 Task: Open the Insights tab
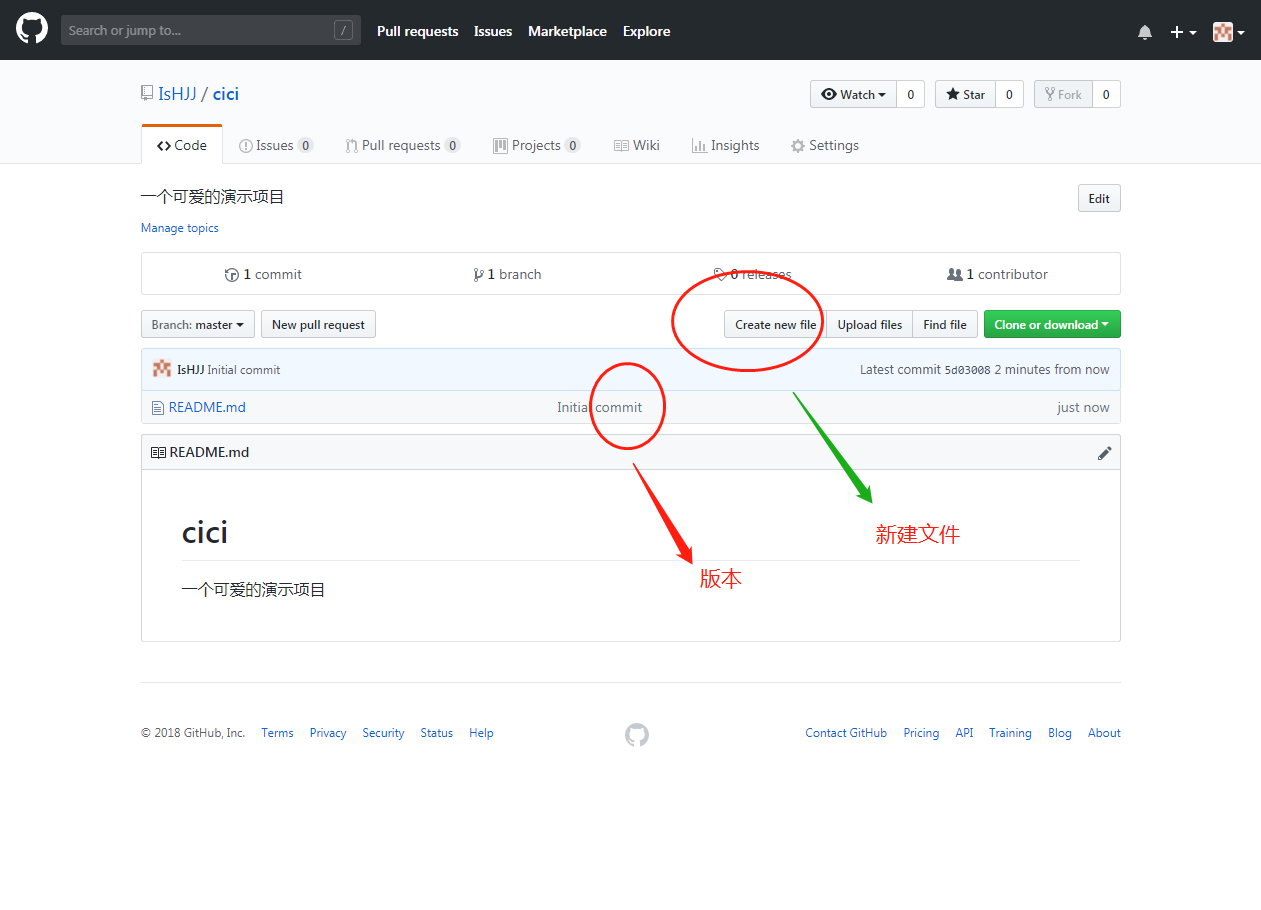[x=725, y=145]
